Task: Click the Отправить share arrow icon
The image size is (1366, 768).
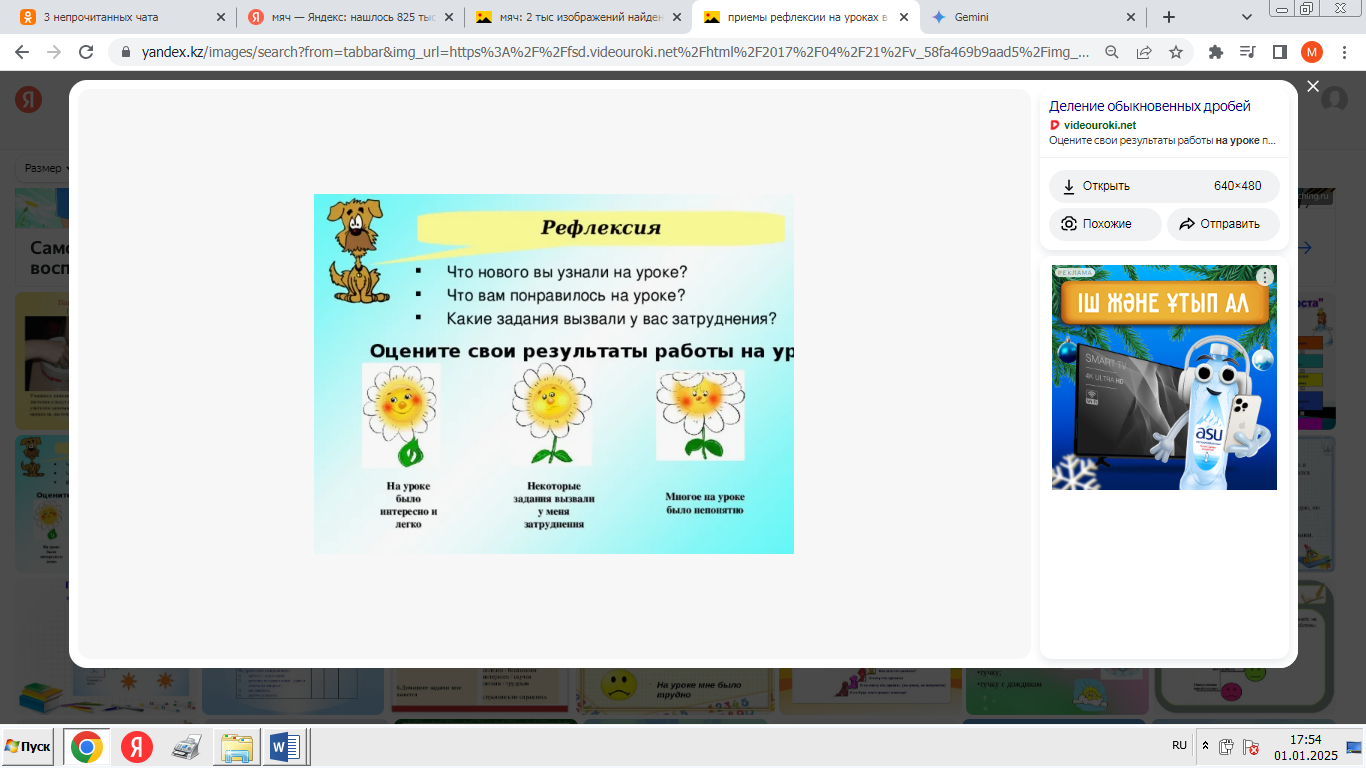Action: (x=1187, y=224)
